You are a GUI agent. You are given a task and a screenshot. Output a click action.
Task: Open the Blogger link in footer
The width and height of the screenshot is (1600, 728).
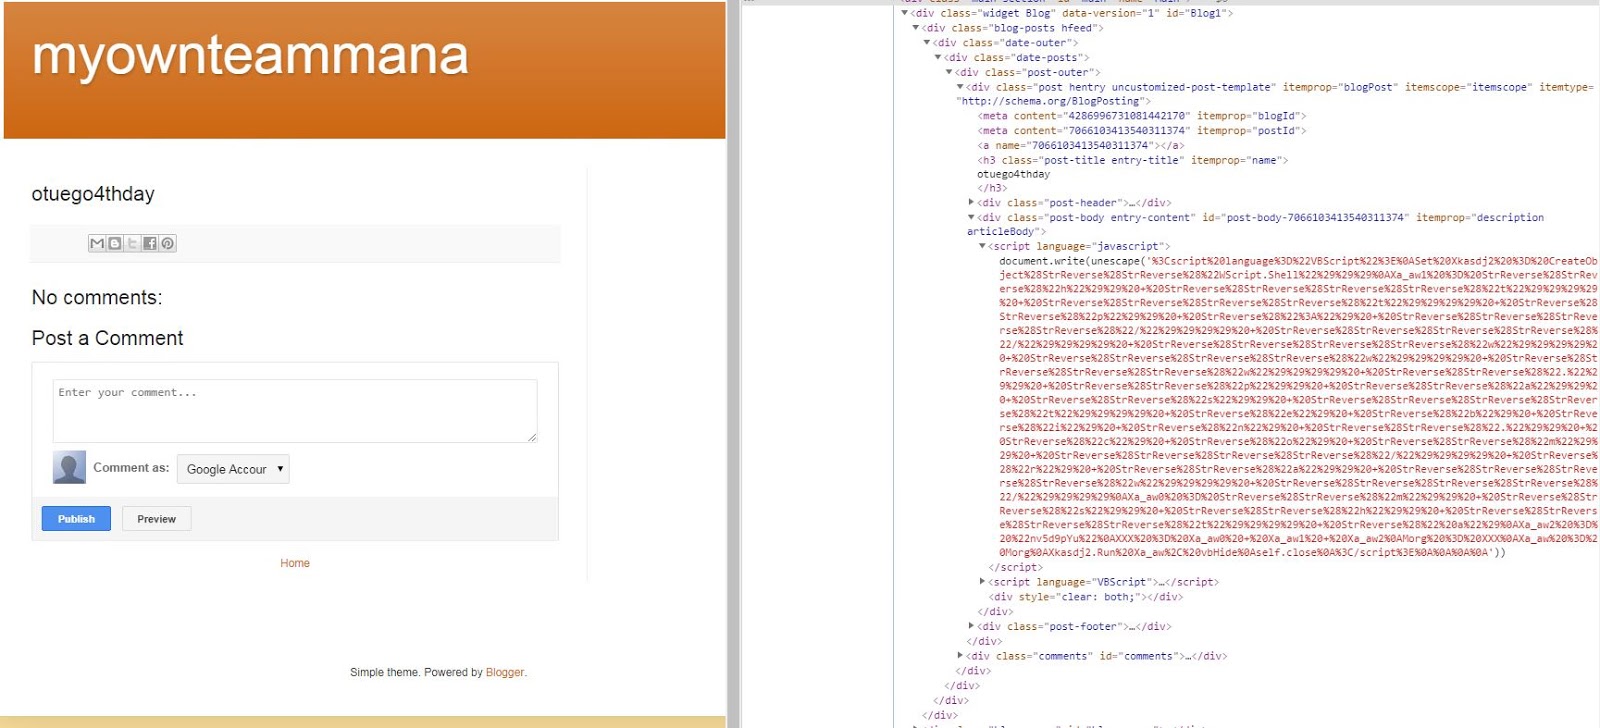[x=504, y=672]
